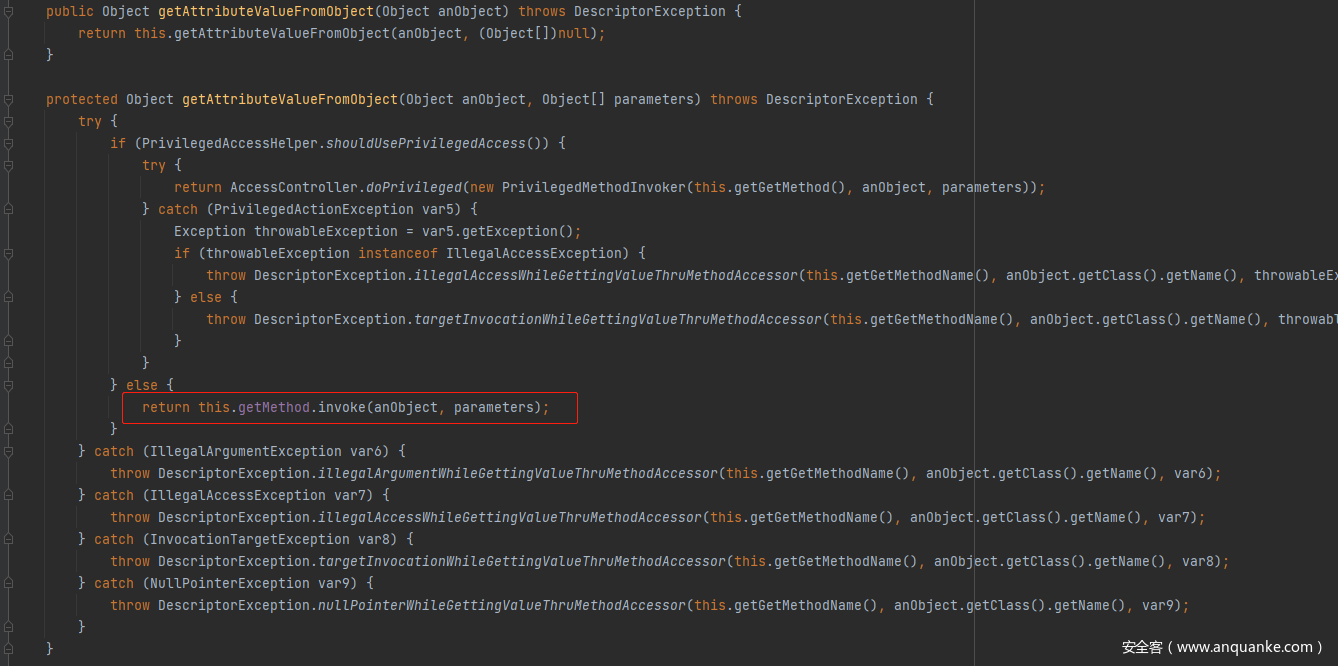Collapse the protected getAttributeValueFromObject method fold
Image resolution: width=1338 pixels, height=666 pixels.
pos(8,99)
